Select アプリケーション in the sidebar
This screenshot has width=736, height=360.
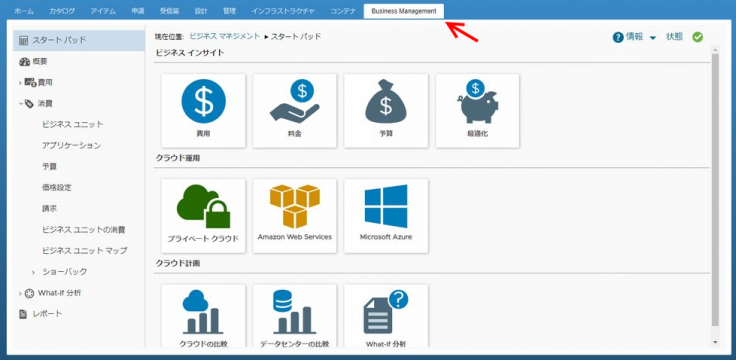point(71,146)
